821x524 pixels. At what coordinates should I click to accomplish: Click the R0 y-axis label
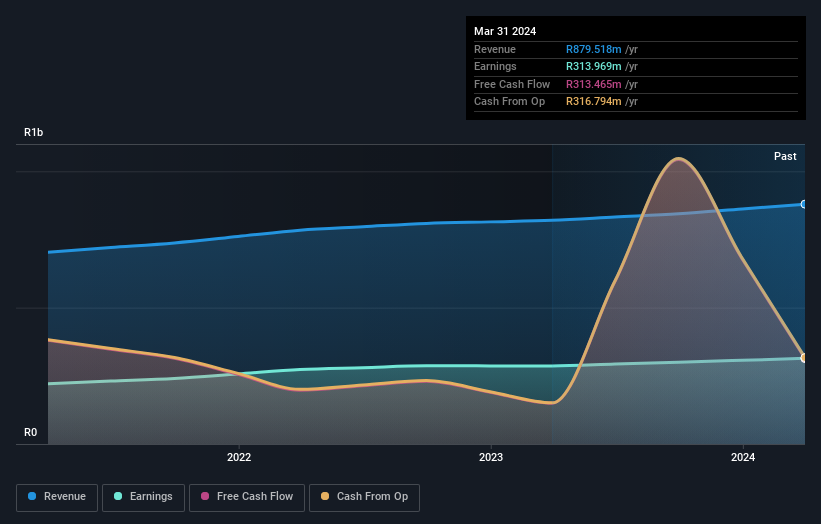point(30,432)
